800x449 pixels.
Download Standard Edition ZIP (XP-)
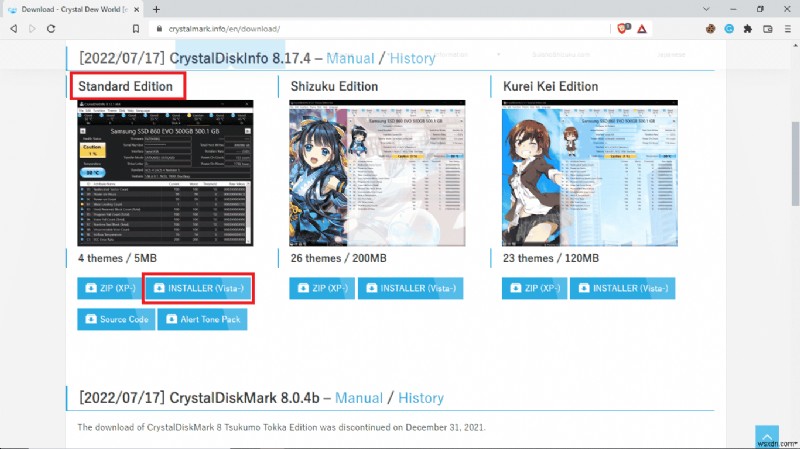tap(110, 288)
